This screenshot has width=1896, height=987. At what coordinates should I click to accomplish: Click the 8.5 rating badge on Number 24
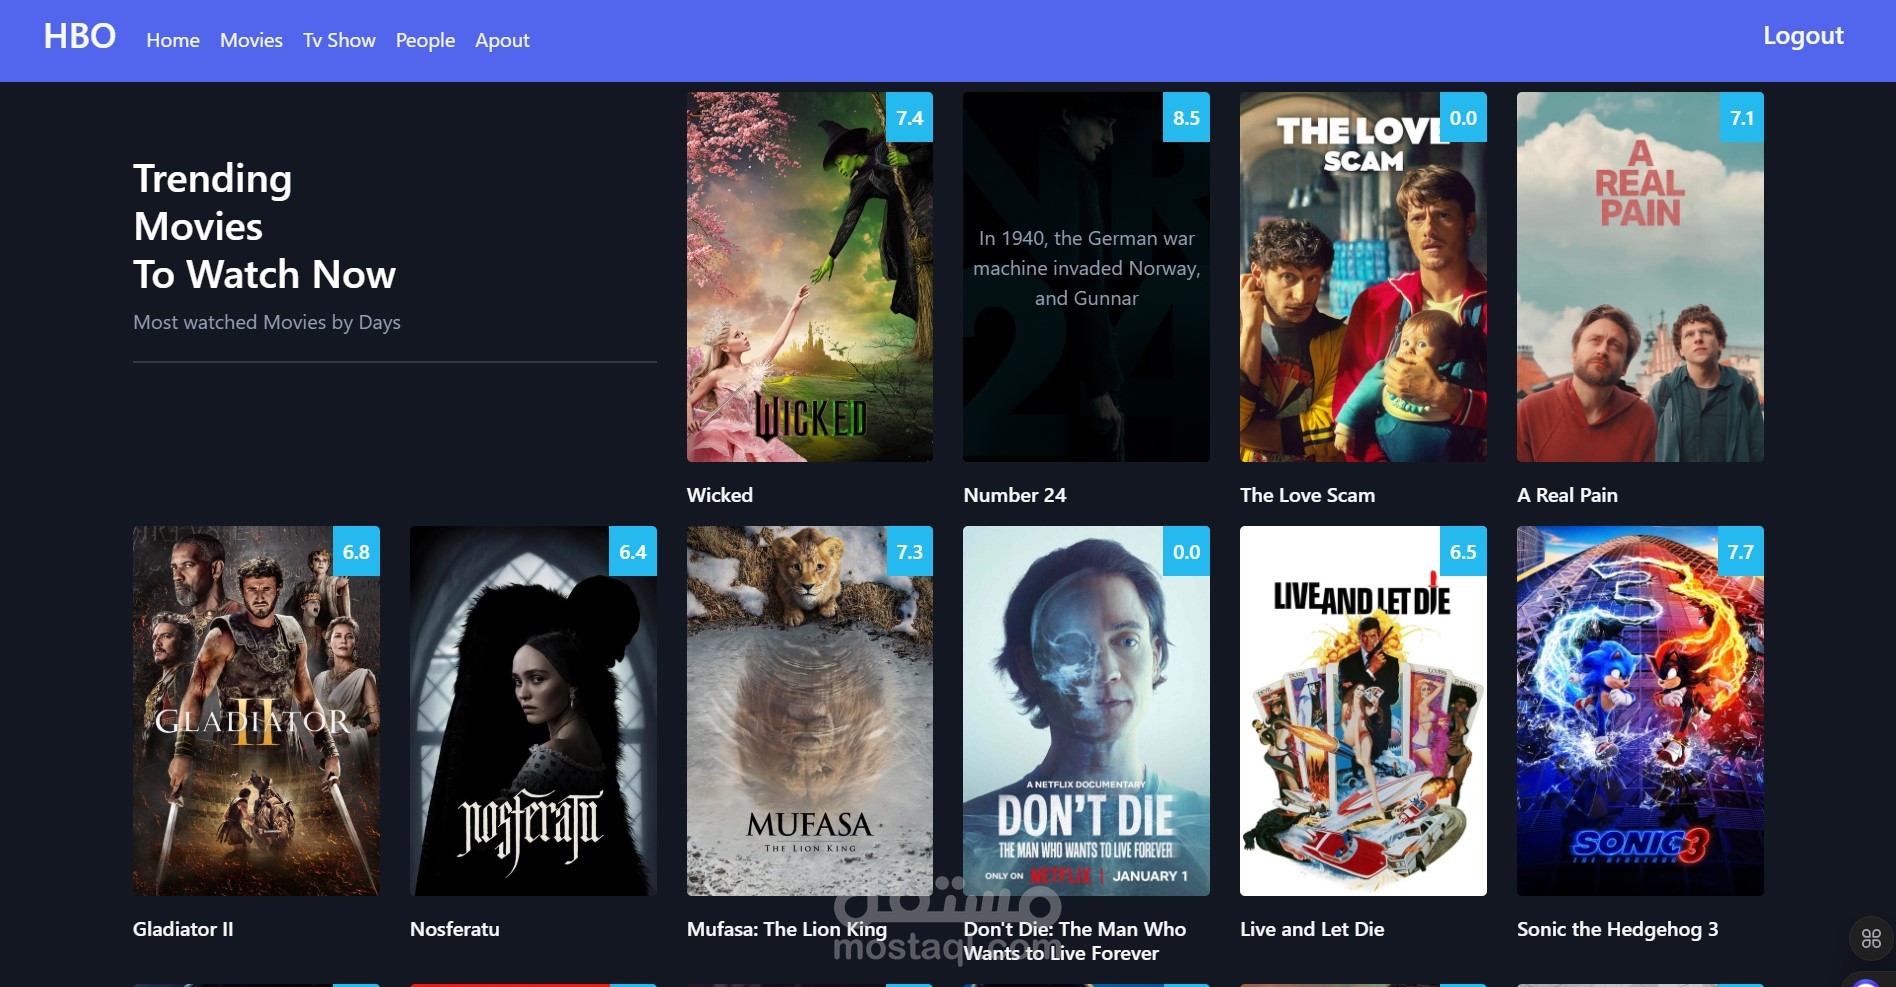pyautogui.click(x=1186, y=117)
